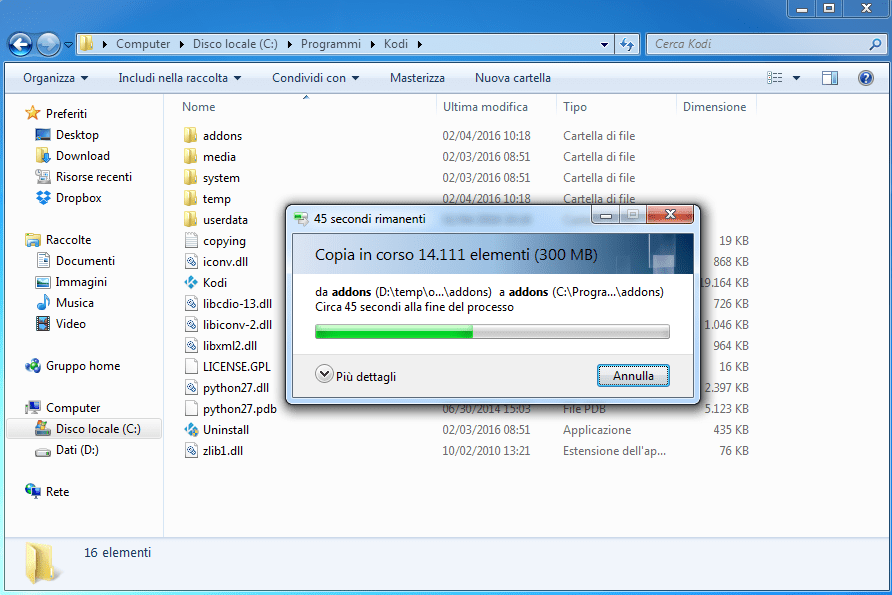Open Includi nella raccolta menu
This screenshot has width=892, height=595.
point(179,78)
